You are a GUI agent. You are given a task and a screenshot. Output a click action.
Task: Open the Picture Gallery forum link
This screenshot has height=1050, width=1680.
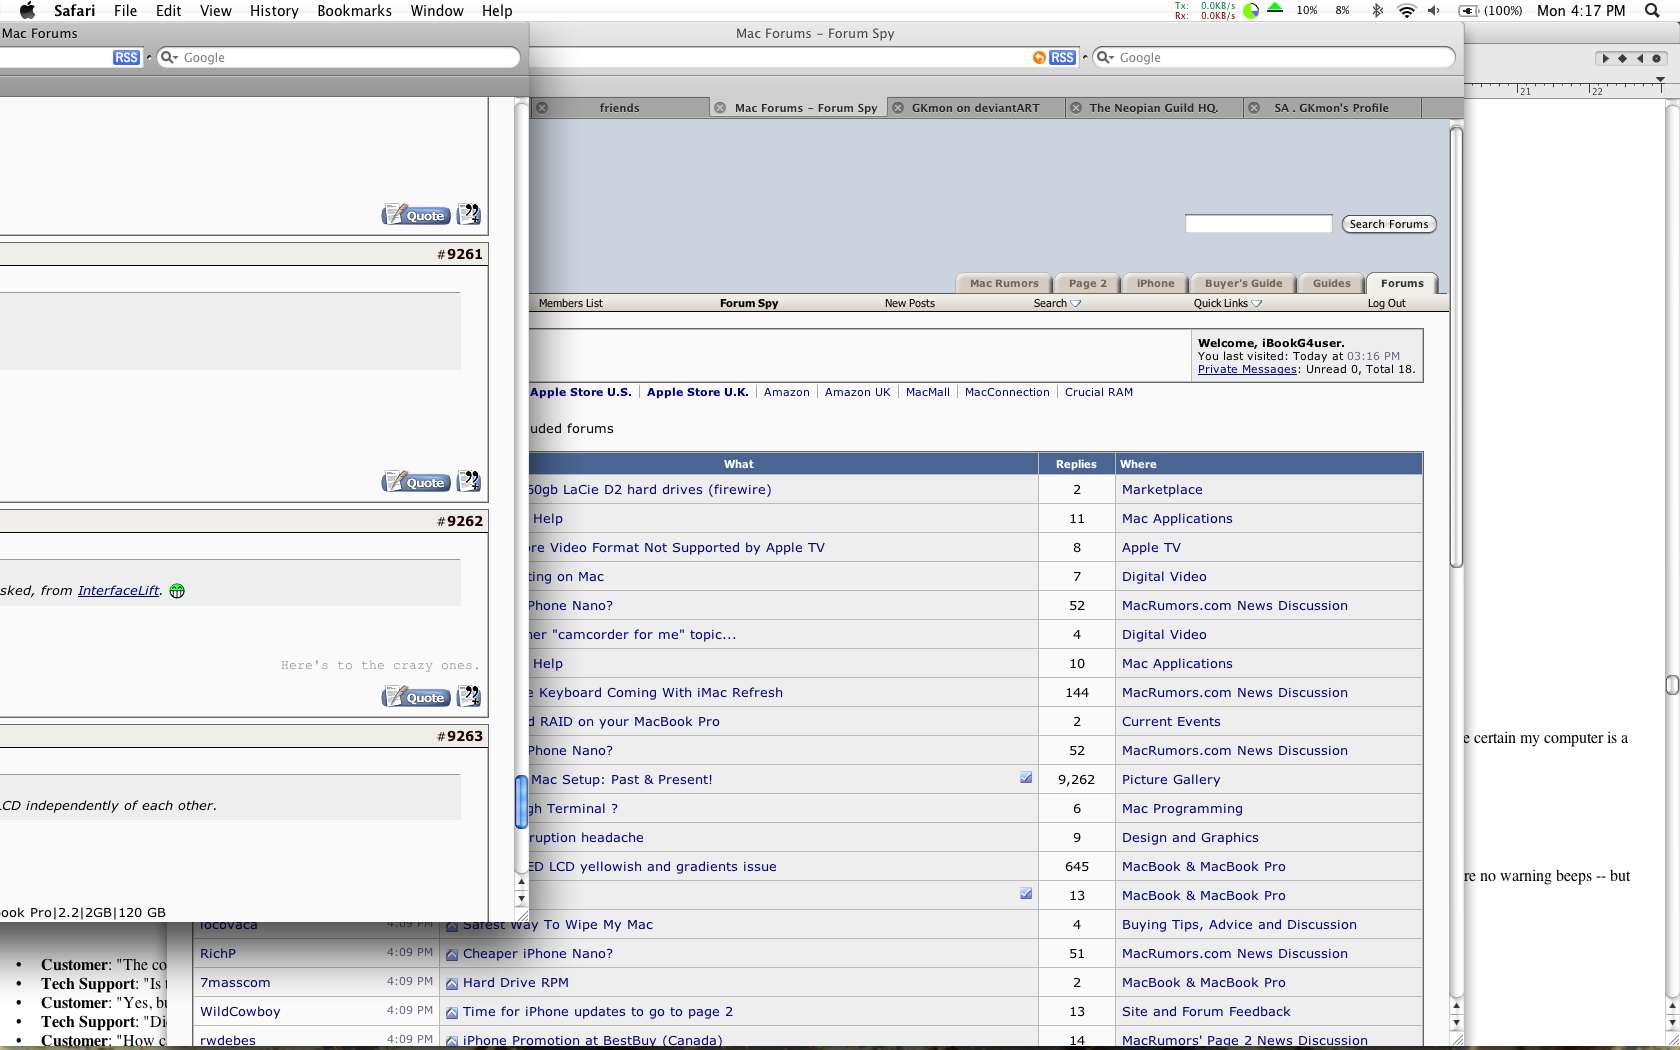1170,780
